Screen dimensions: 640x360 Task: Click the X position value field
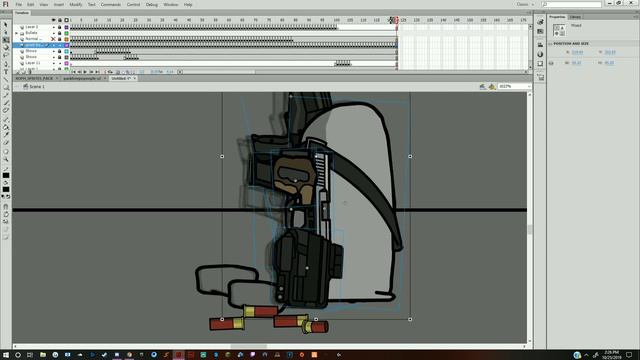coord(577,52)
